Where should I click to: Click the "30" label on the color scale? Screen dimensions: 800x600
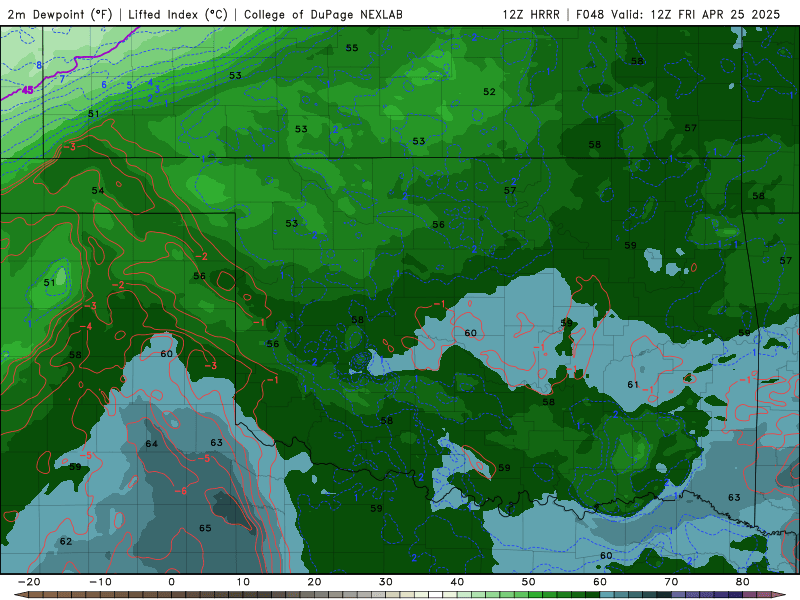tap(386, 582)
